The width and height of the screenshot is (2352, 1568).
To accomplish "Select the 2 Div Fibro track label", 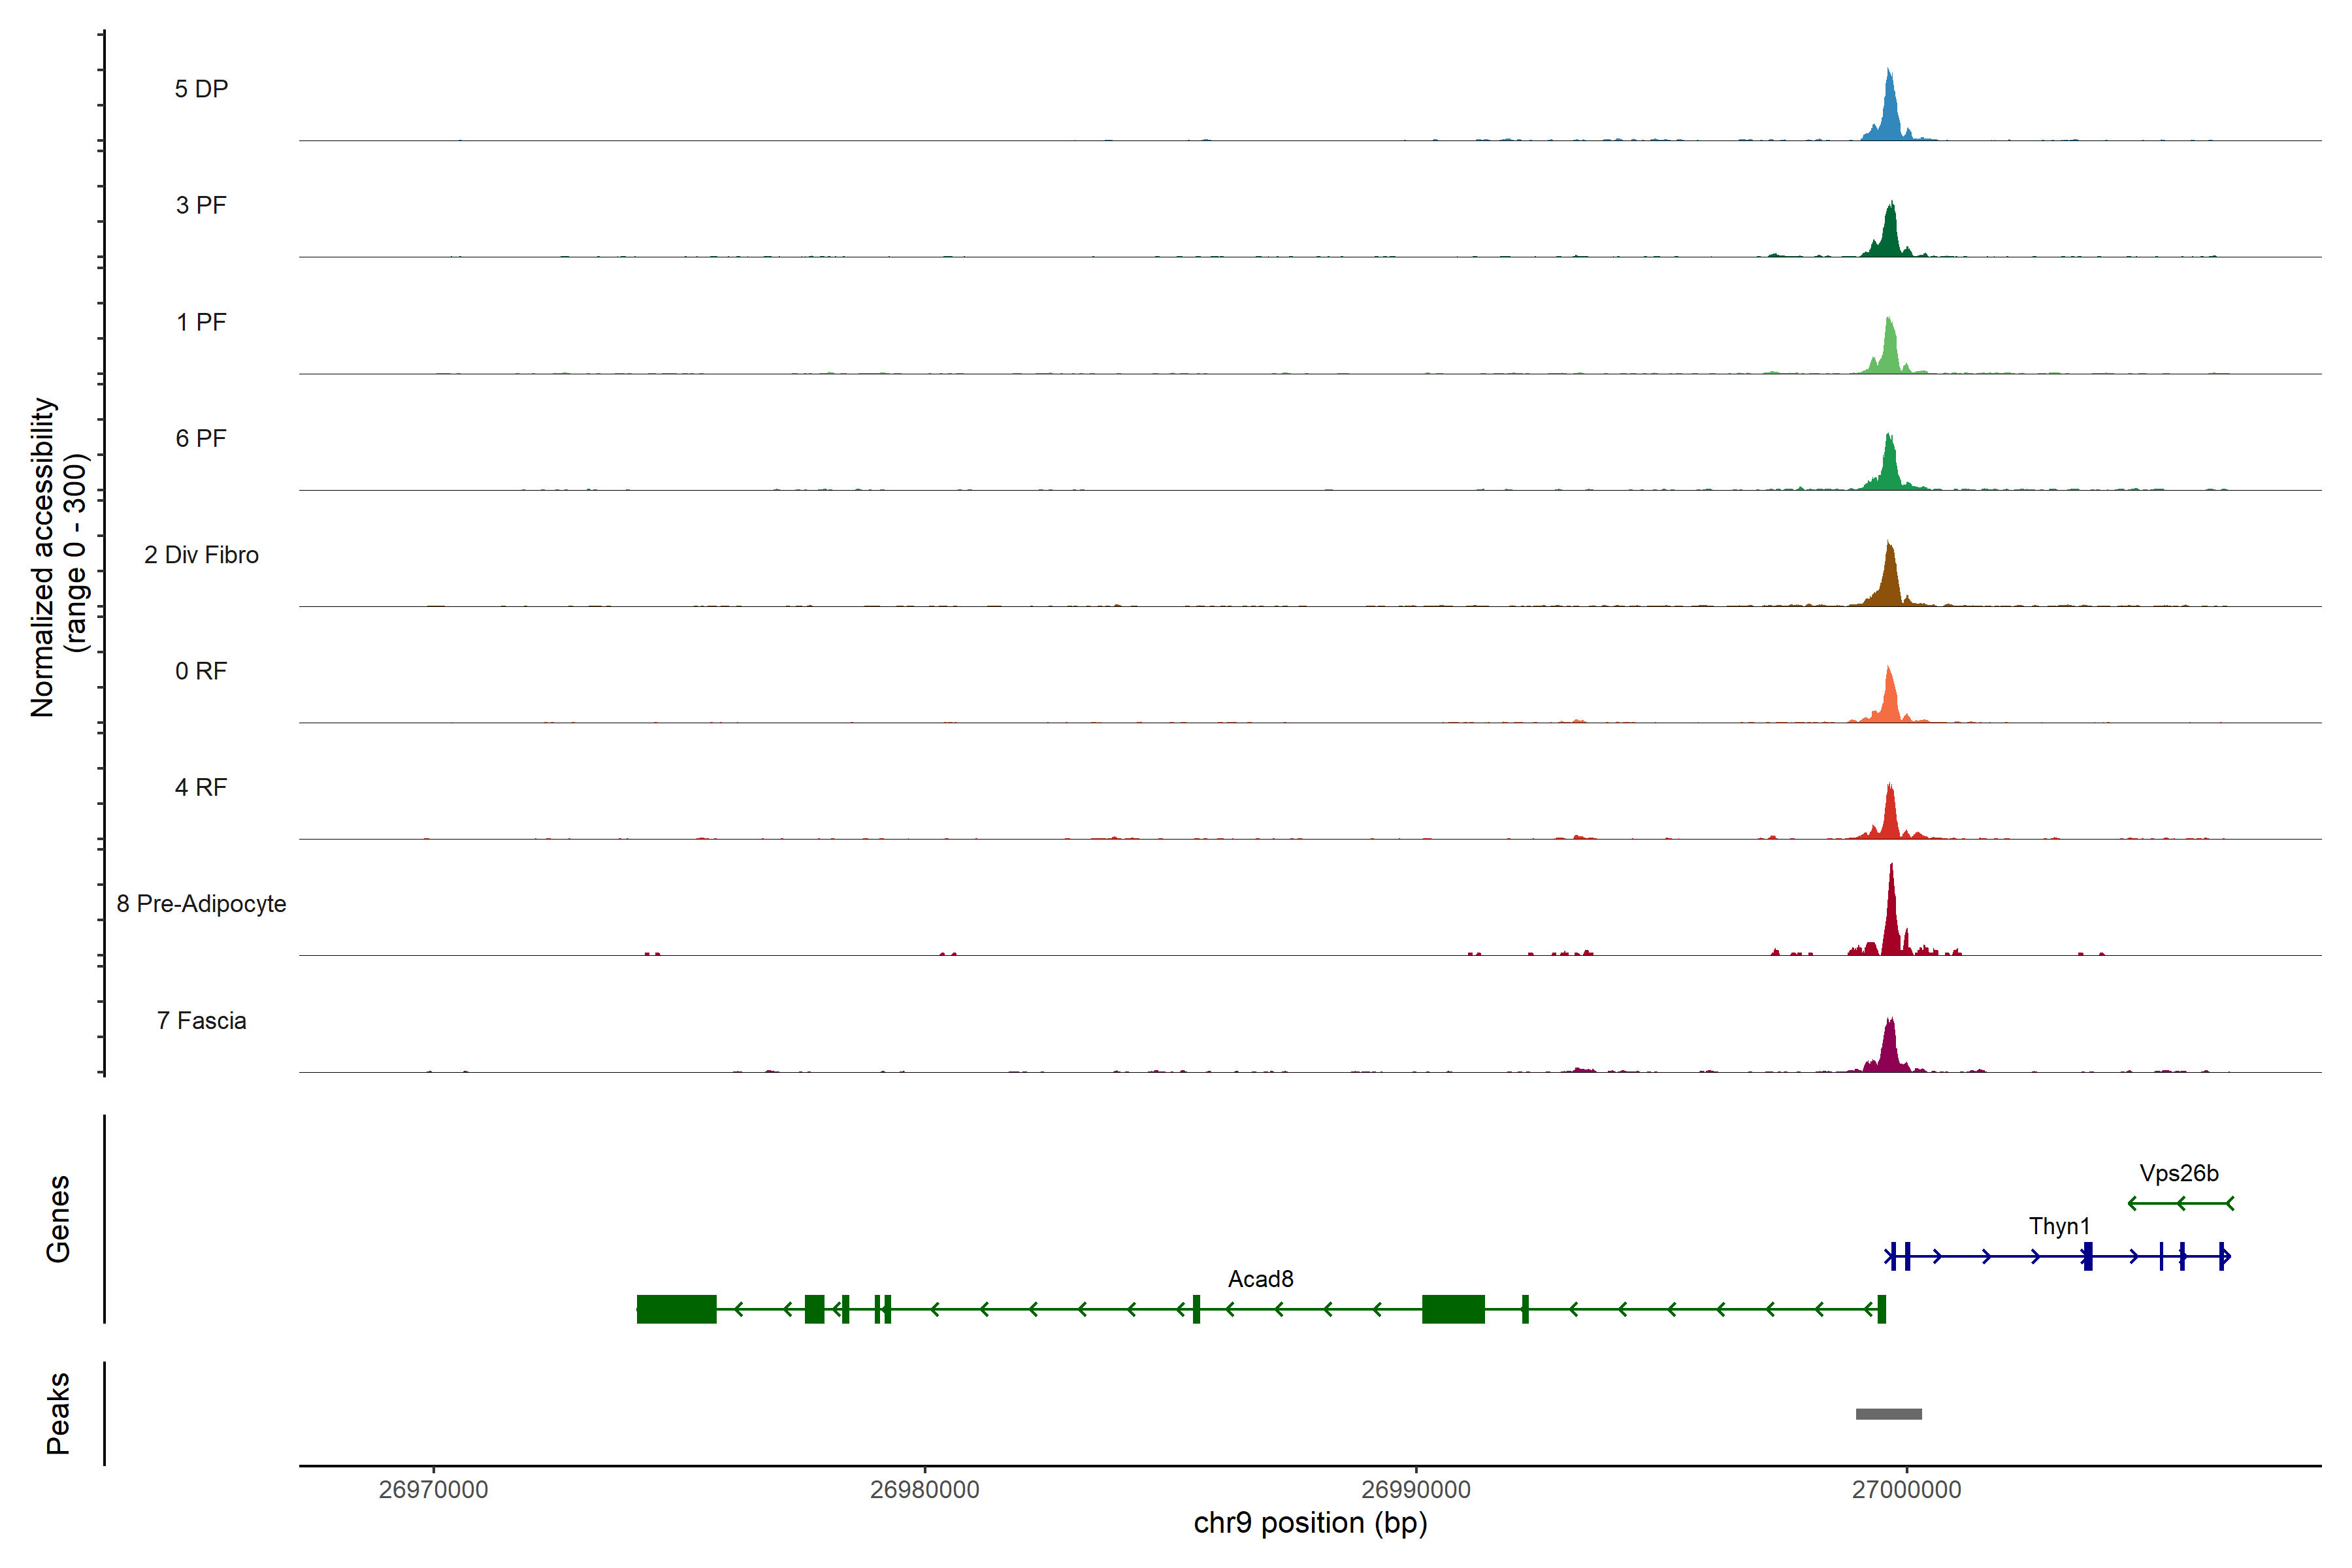I will (x=201, y=555).
